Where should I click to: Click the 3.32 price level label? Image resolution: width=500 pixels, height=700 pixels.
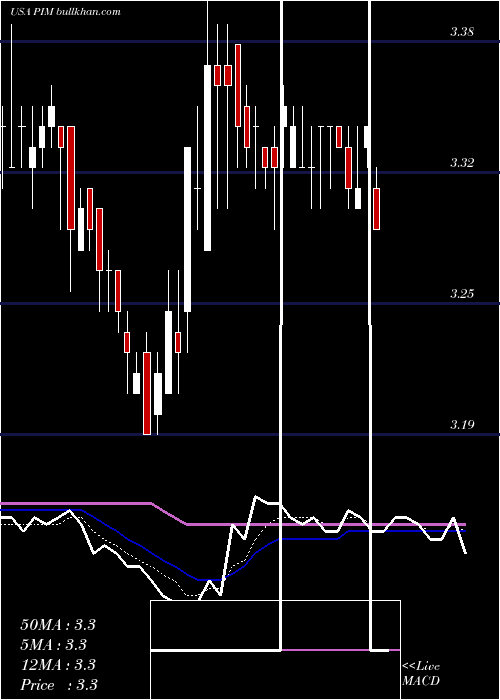pyautogui.click(x=462, y=162)
